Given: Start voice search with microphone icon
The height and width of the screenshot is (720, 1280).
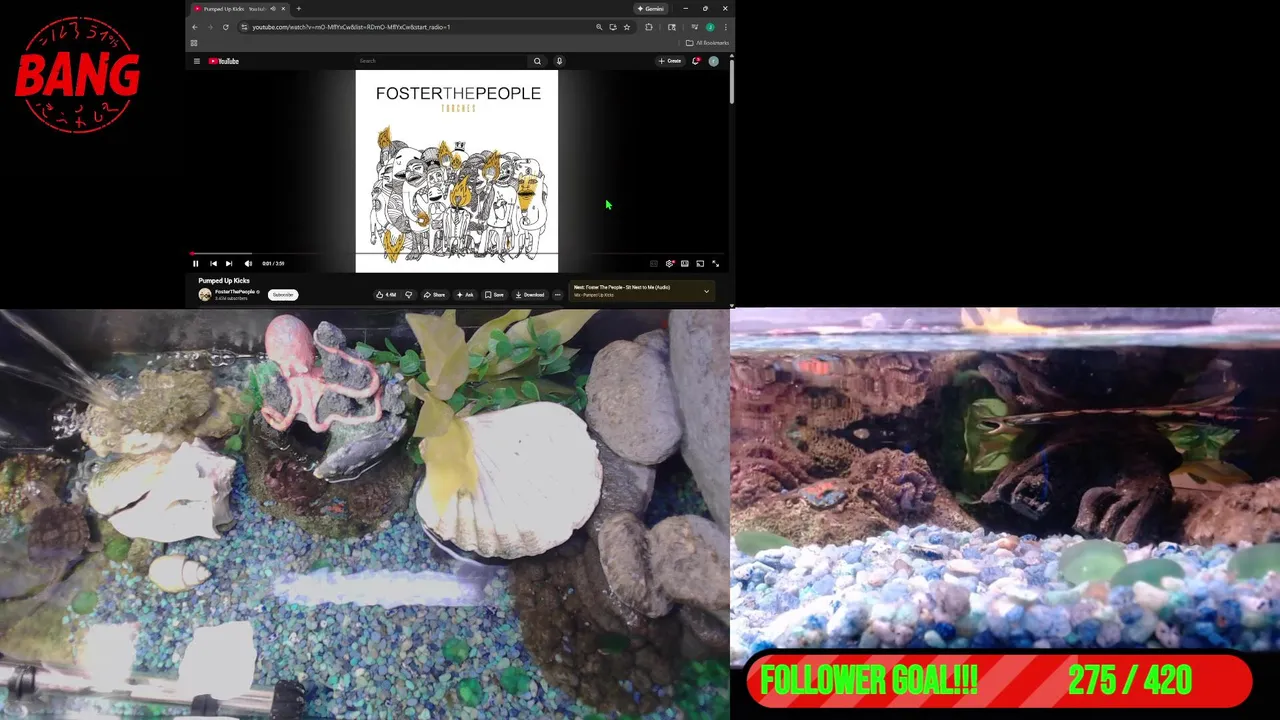Looking at the screenshot, I should [x=559, y=61].
